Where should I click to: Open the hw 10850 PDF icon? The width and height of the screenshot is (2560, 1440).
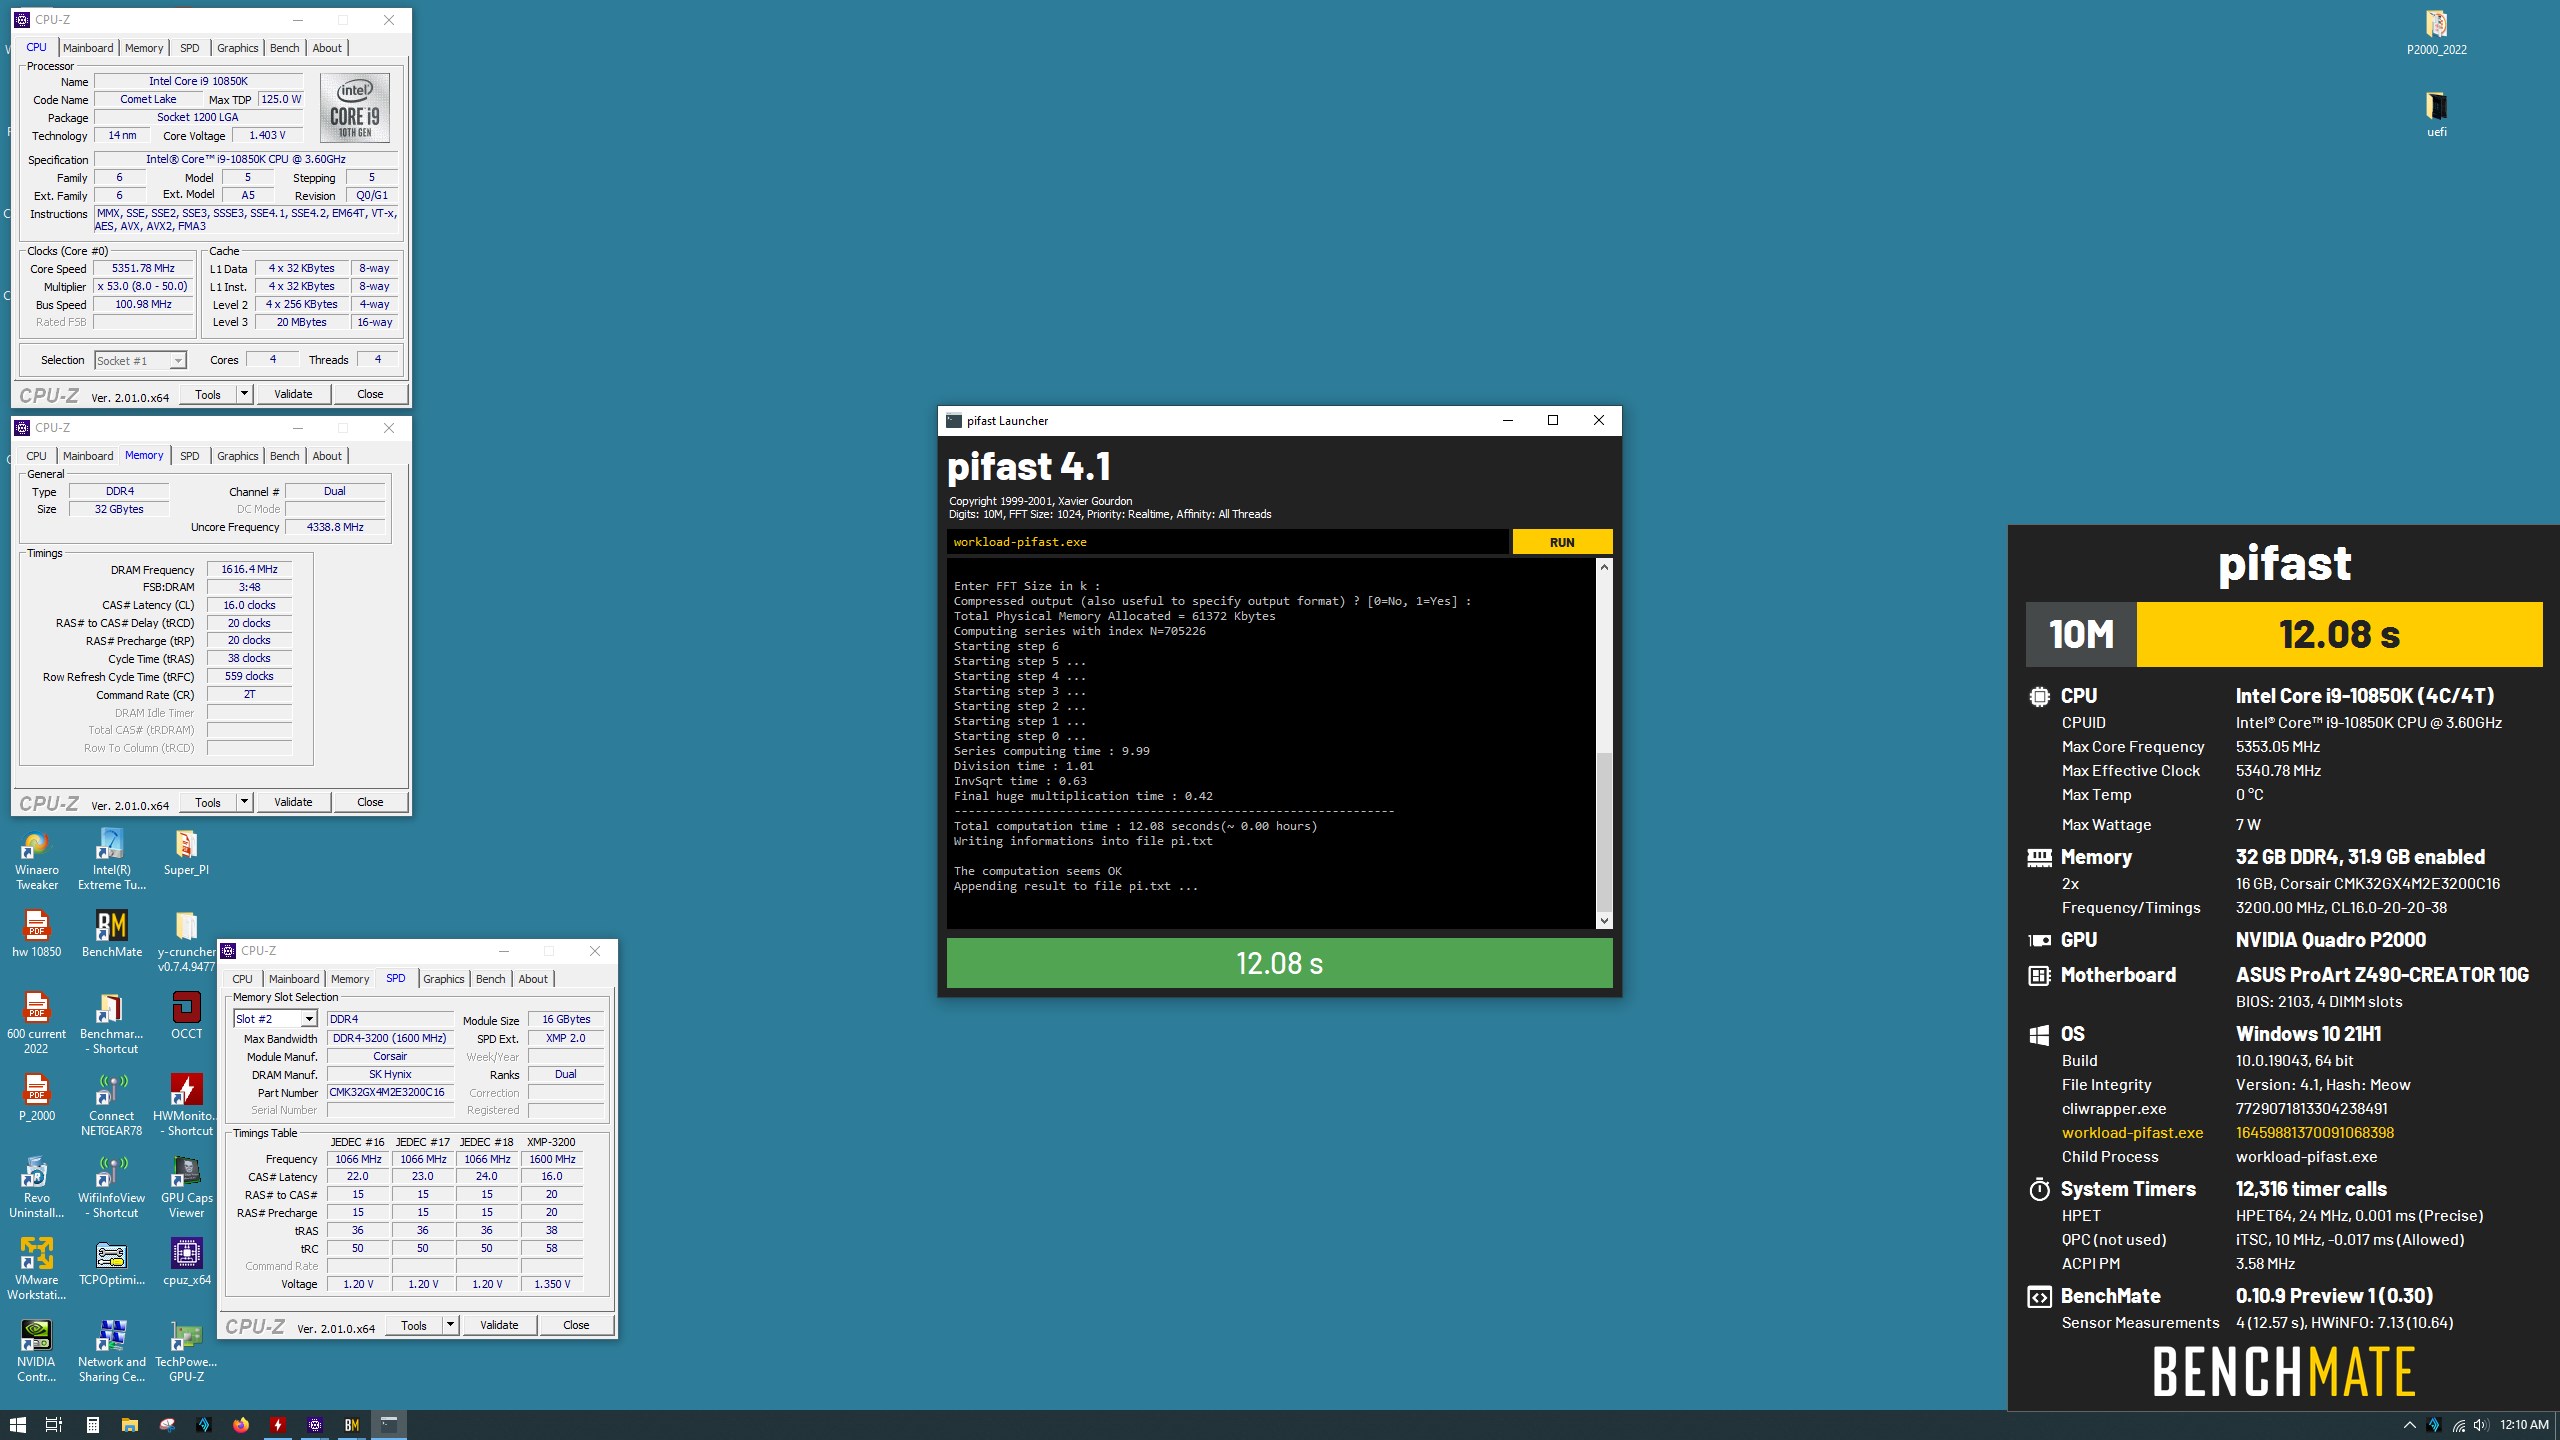point(36,934)
